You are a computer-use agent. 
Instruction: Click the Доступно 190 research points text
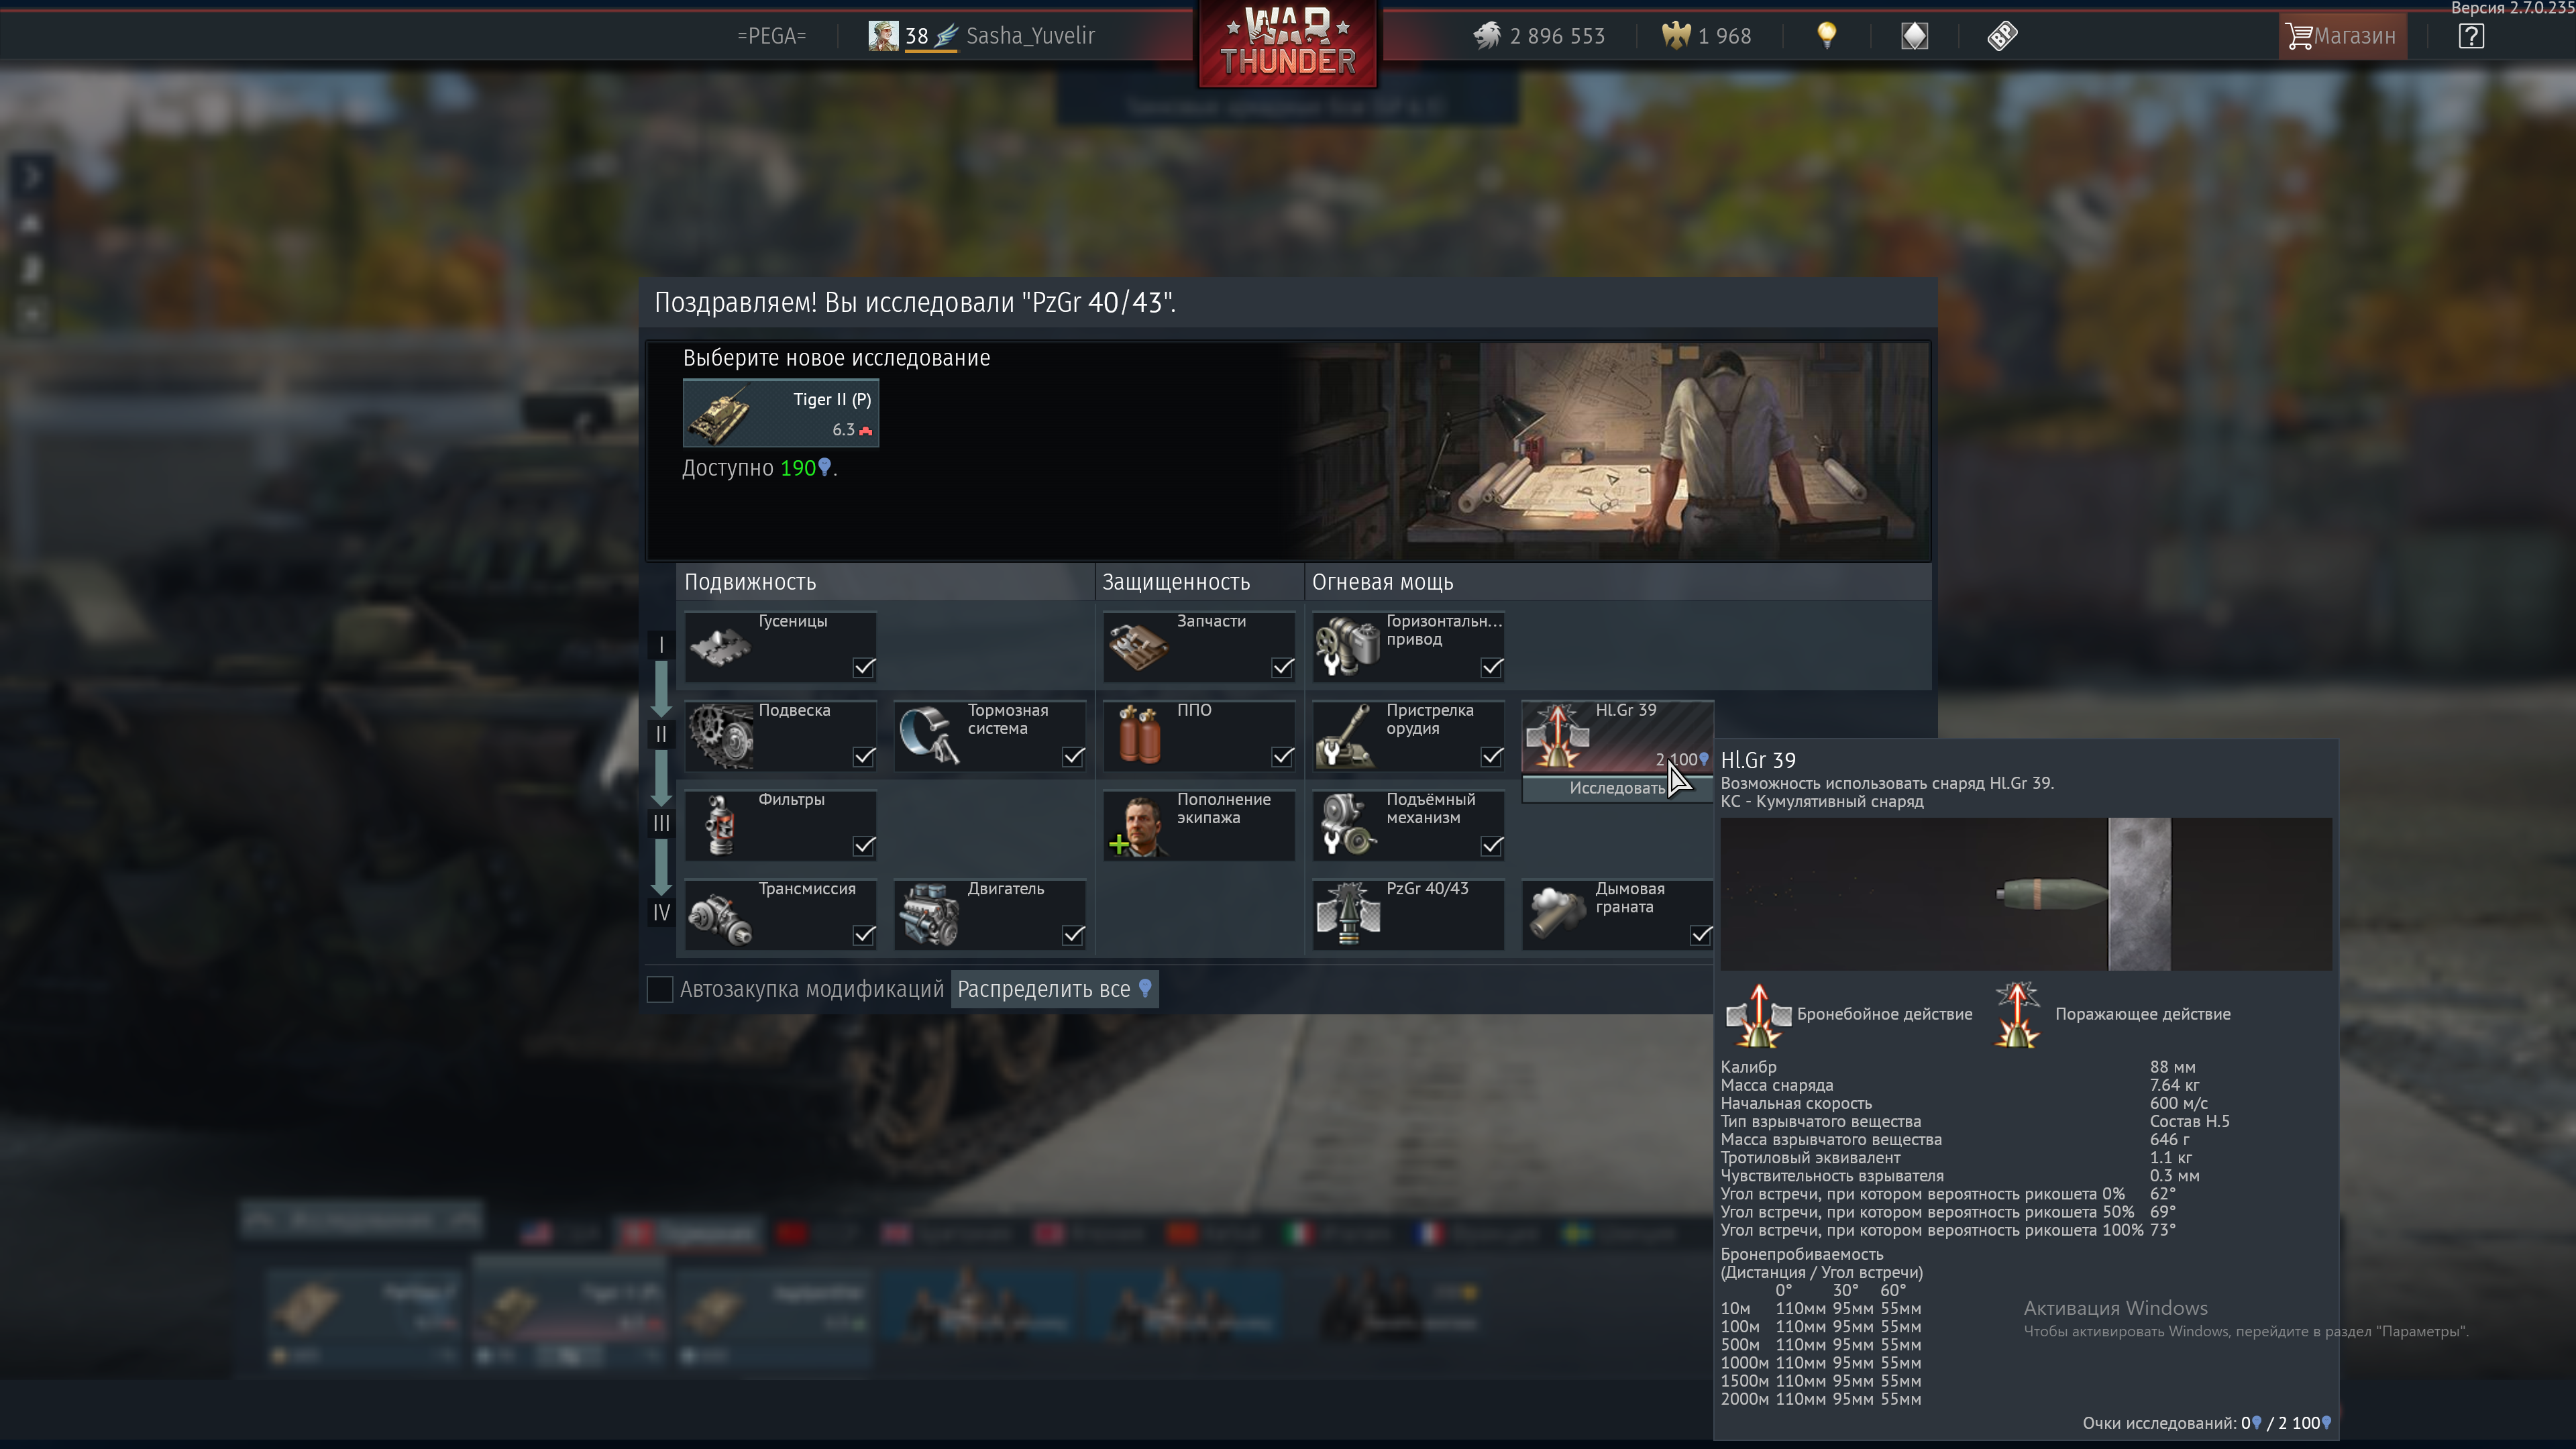click(x=759, y=468)
